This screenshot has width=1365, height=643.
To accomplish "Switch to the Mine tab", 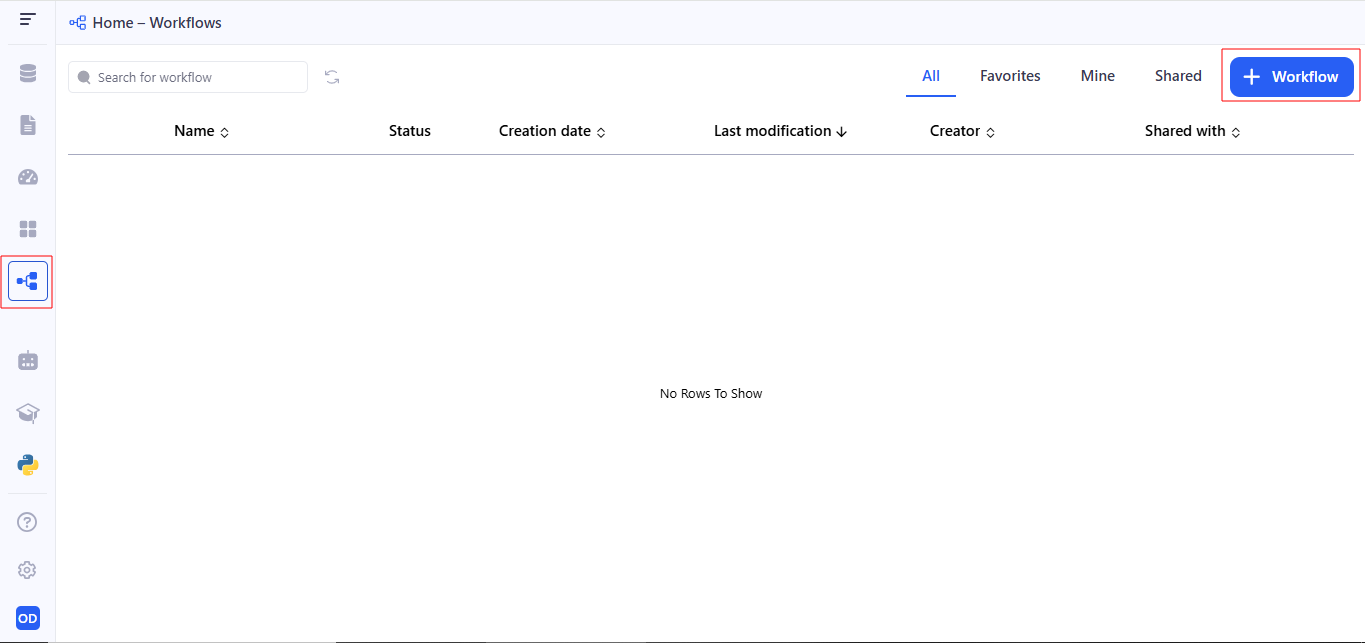I will point(1097,76).
